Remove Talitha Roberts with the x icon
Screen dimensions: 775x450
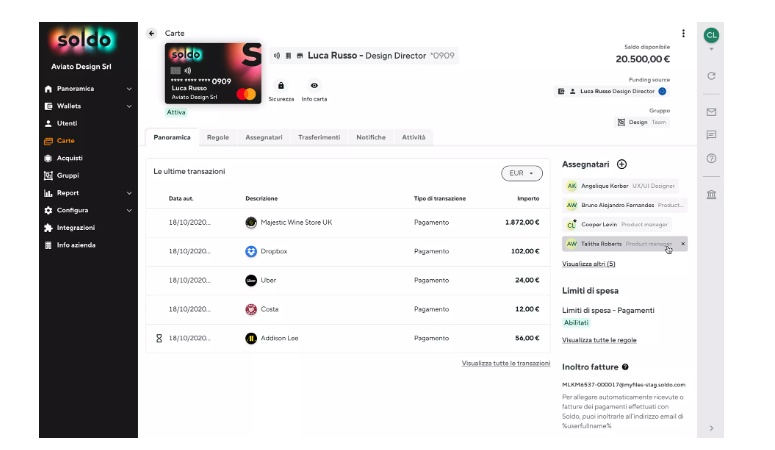pyautogui.click(x=683, y=243)
